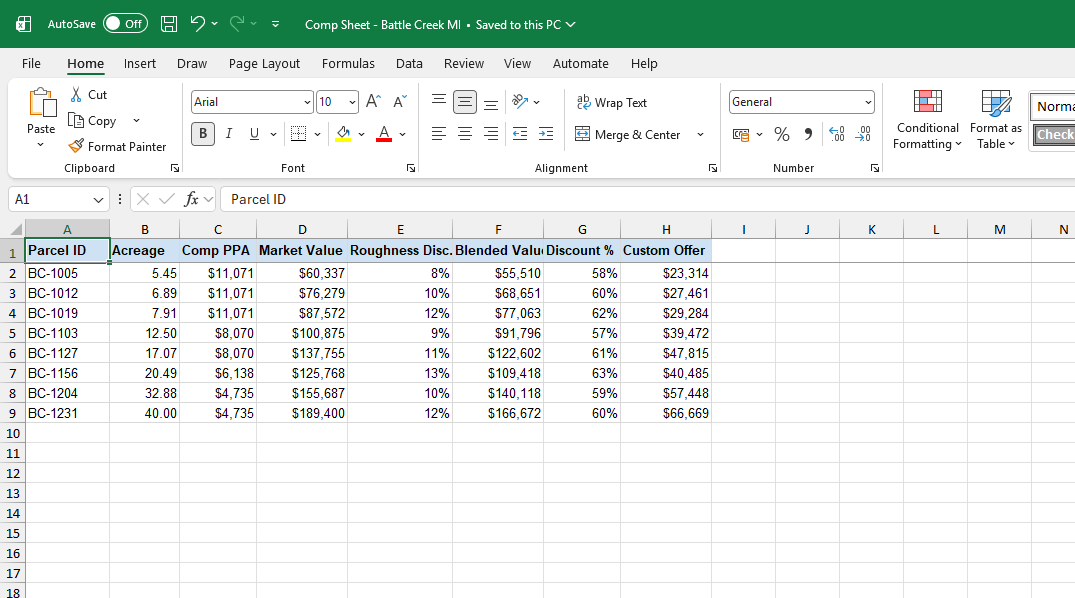
Task: Open Conditional Formatting menu
Action: (928, 119)
